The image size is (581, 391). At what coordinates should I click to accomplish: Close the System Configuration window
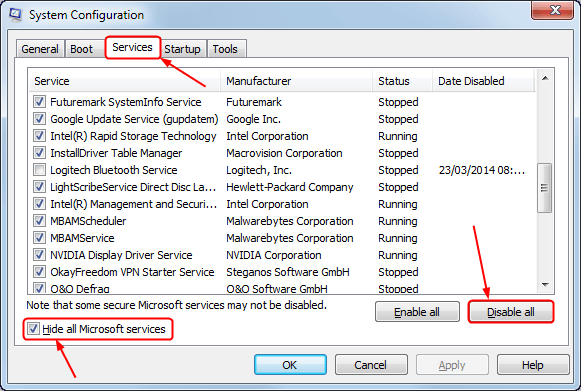pyautogui.click(x=552, y=10)
